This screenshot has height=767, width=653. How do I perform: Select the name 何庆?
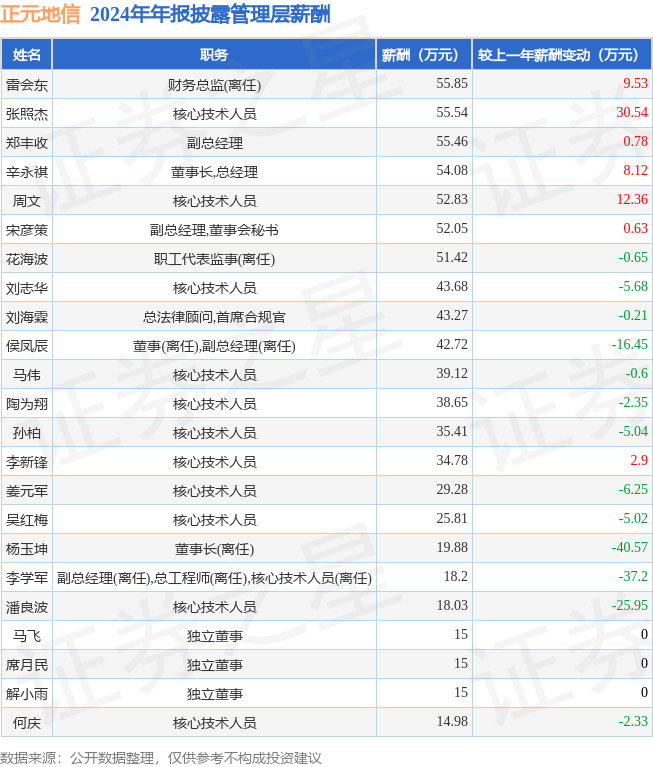[x=27, y=723]
